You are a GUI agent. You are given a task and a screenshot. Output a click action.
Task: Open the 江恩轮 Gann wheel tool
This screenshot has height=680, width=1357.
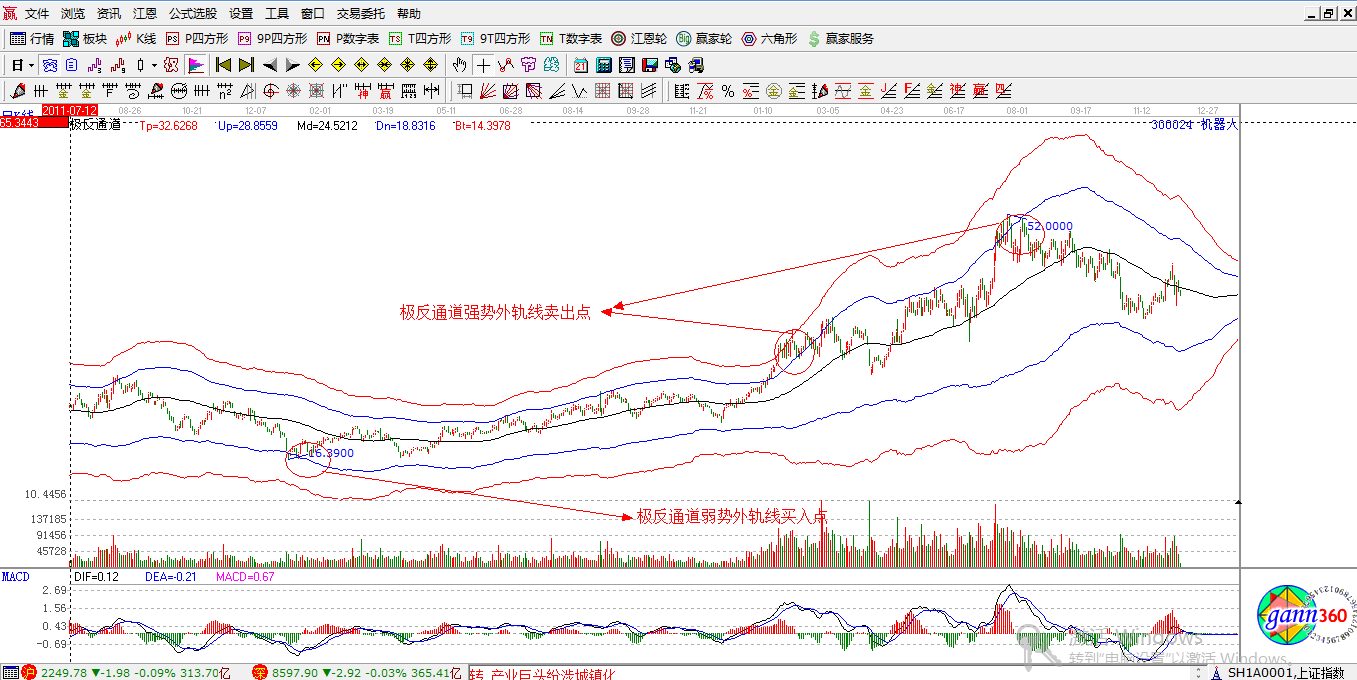click(x=638, y=39)
